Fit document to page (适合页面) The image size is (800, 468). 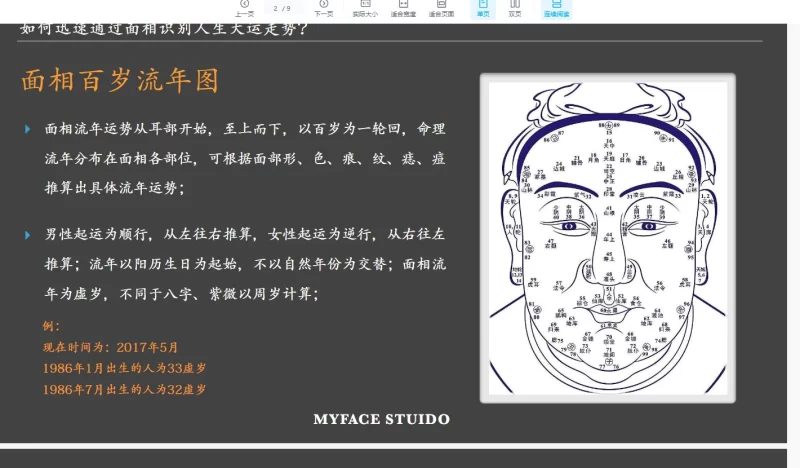click(x=441, y=8)
